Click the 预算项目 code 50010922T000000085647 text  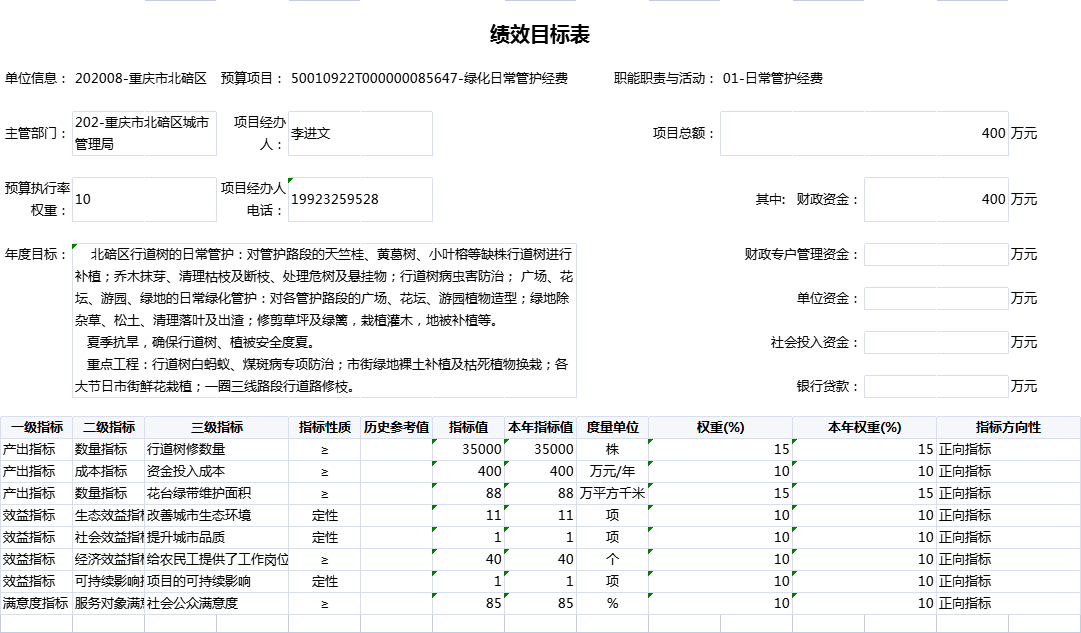pos(375,79)
